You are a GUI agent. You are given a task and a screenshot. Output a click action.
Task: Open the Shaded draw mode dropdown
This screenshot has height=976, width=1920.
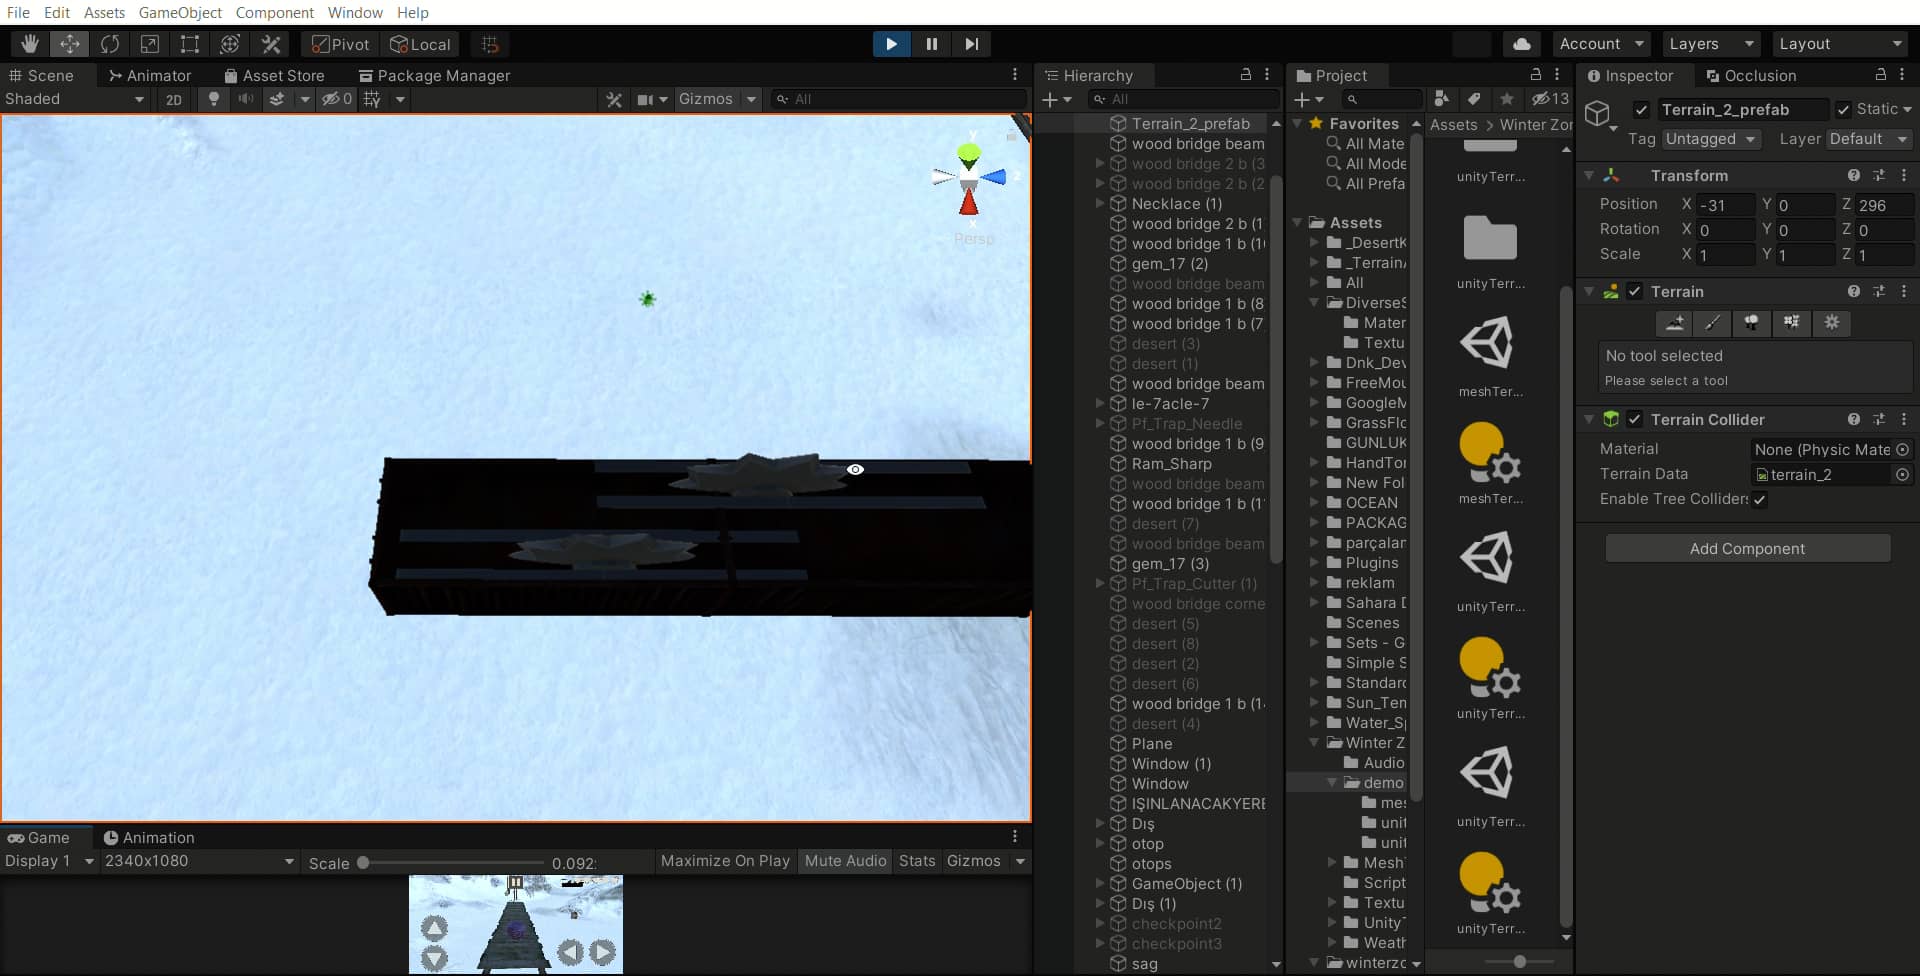[75, 99]
